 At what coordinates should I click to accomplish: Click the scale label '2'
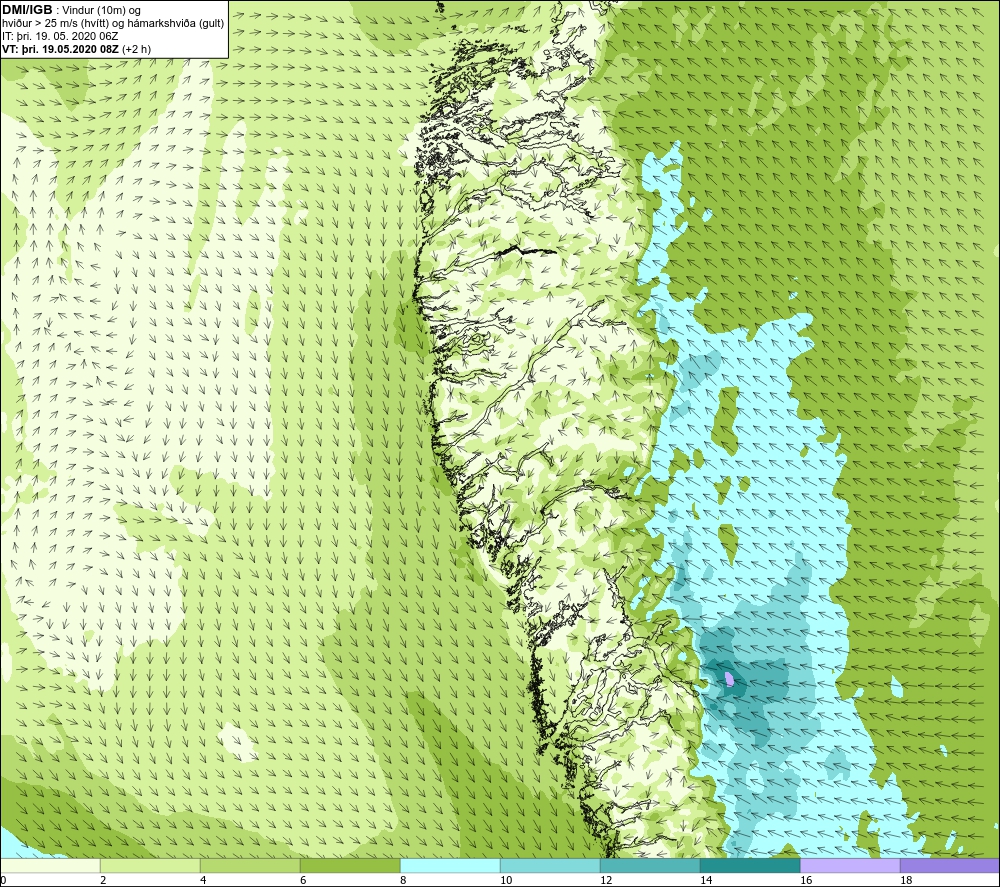coord(103,880)
